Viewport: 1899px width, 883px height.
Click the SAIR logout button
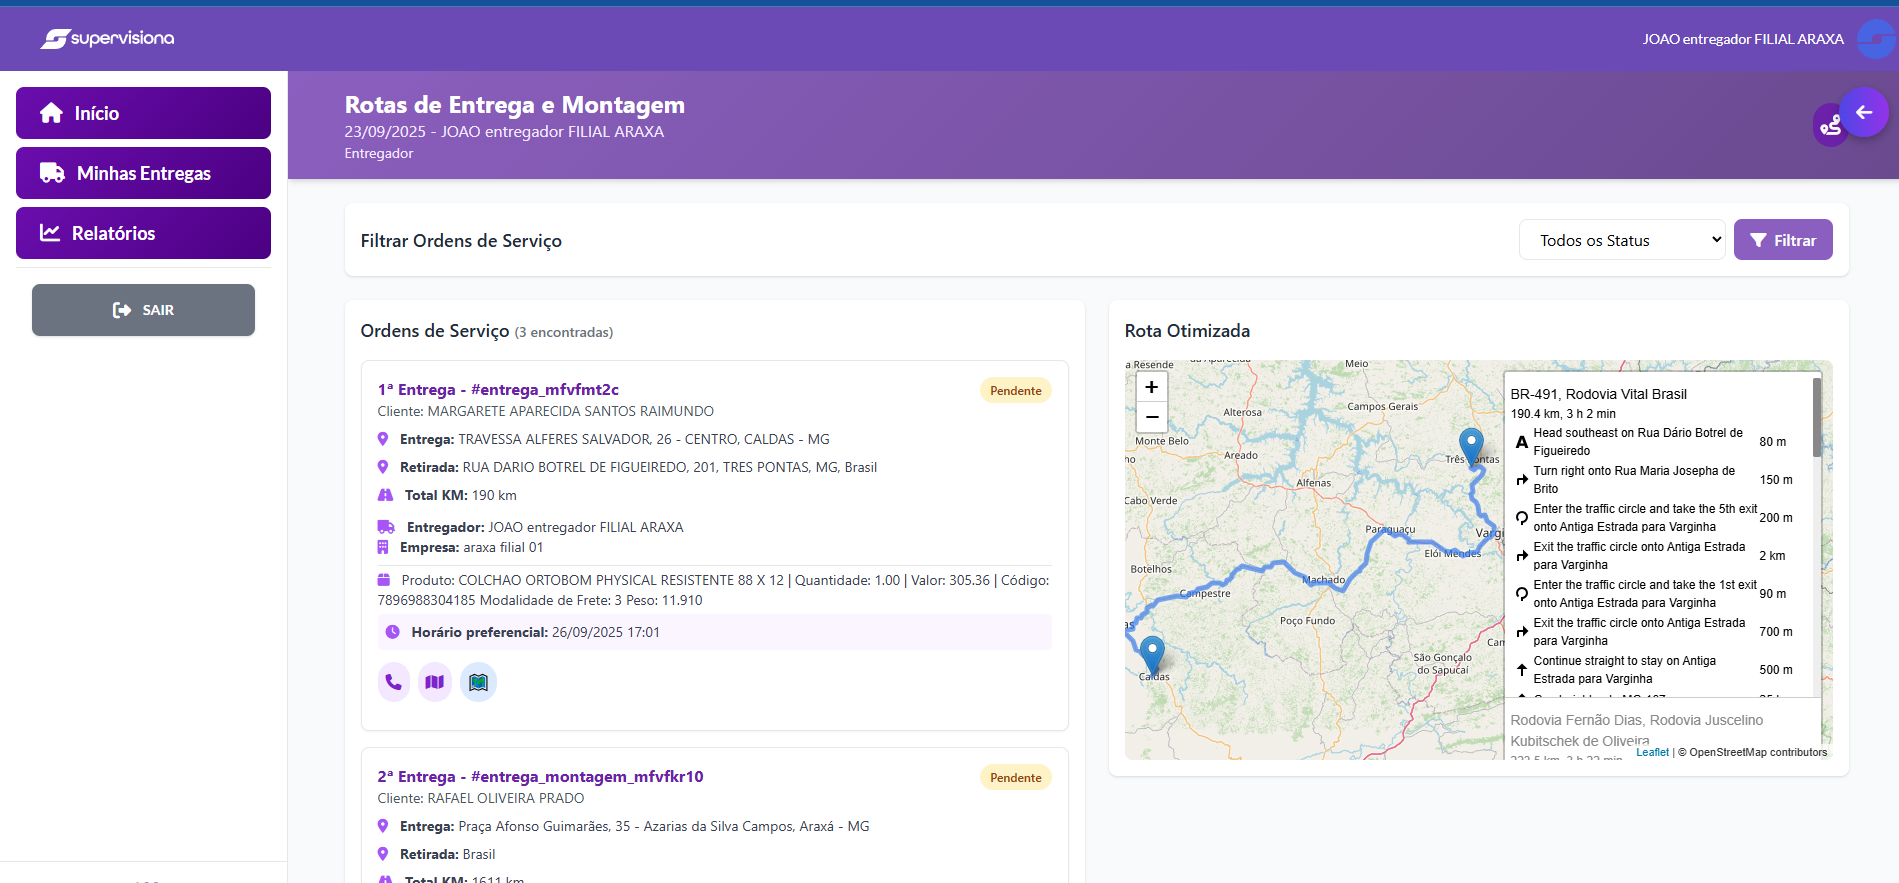[143, 310]
